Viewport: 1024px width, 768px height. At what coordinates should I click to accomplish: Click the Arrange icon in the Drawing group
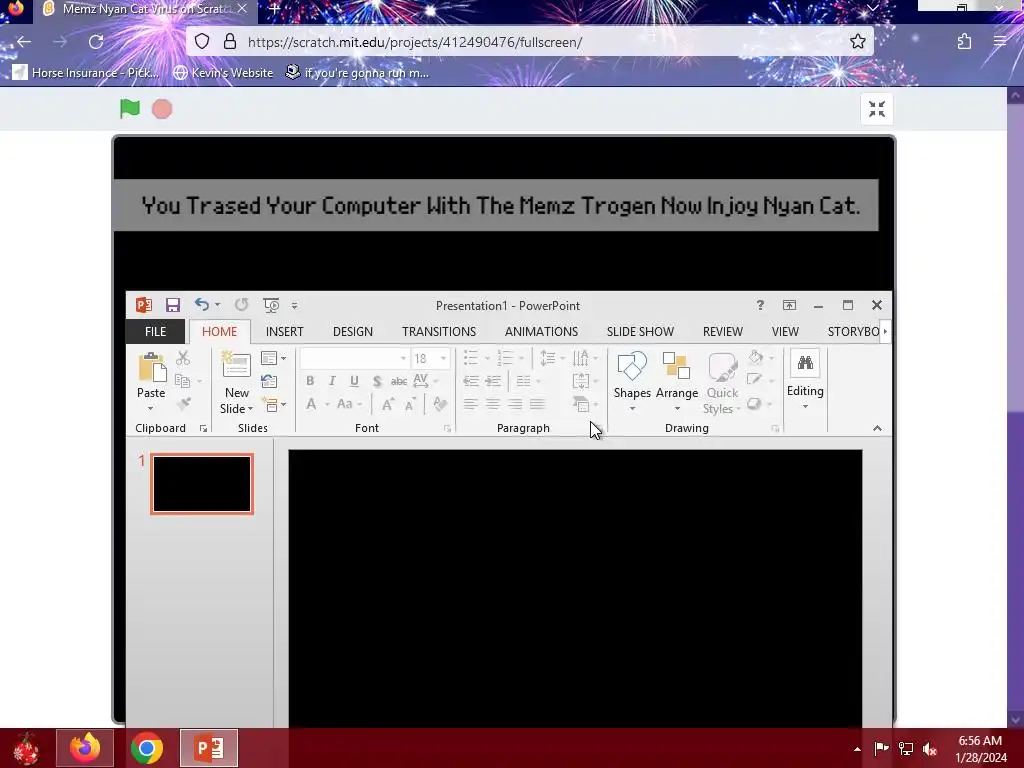tap(676, 366)
